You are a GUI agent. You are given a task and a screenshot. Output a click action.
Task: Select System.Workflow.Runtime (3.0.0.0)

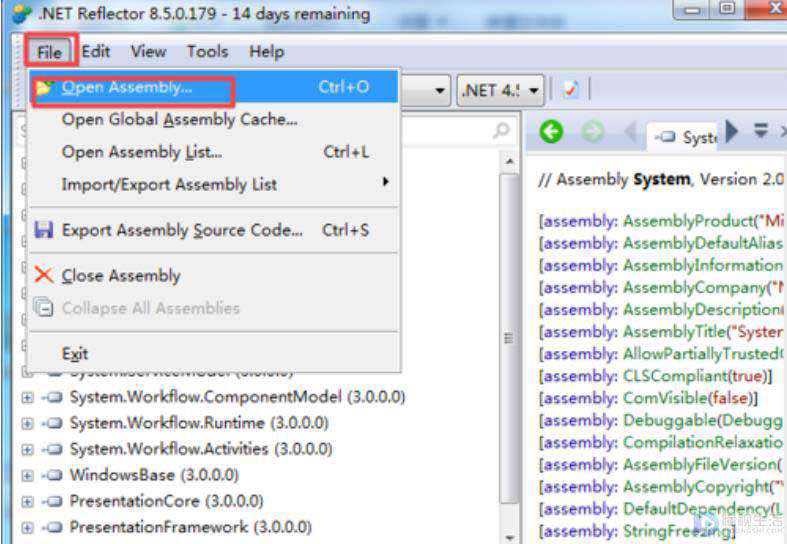(199, 423)
